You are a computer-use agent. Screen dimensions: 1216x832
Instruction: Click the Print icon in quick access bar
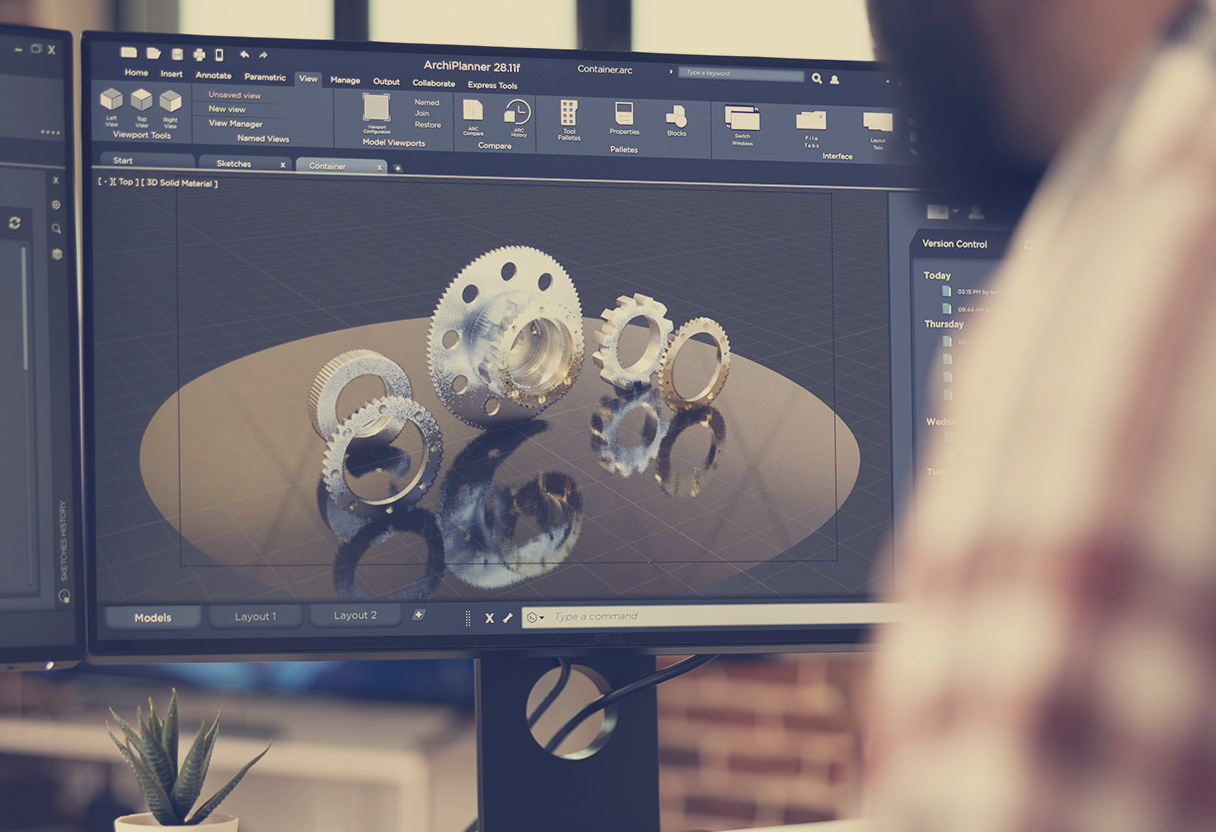(x=199, y=54)
